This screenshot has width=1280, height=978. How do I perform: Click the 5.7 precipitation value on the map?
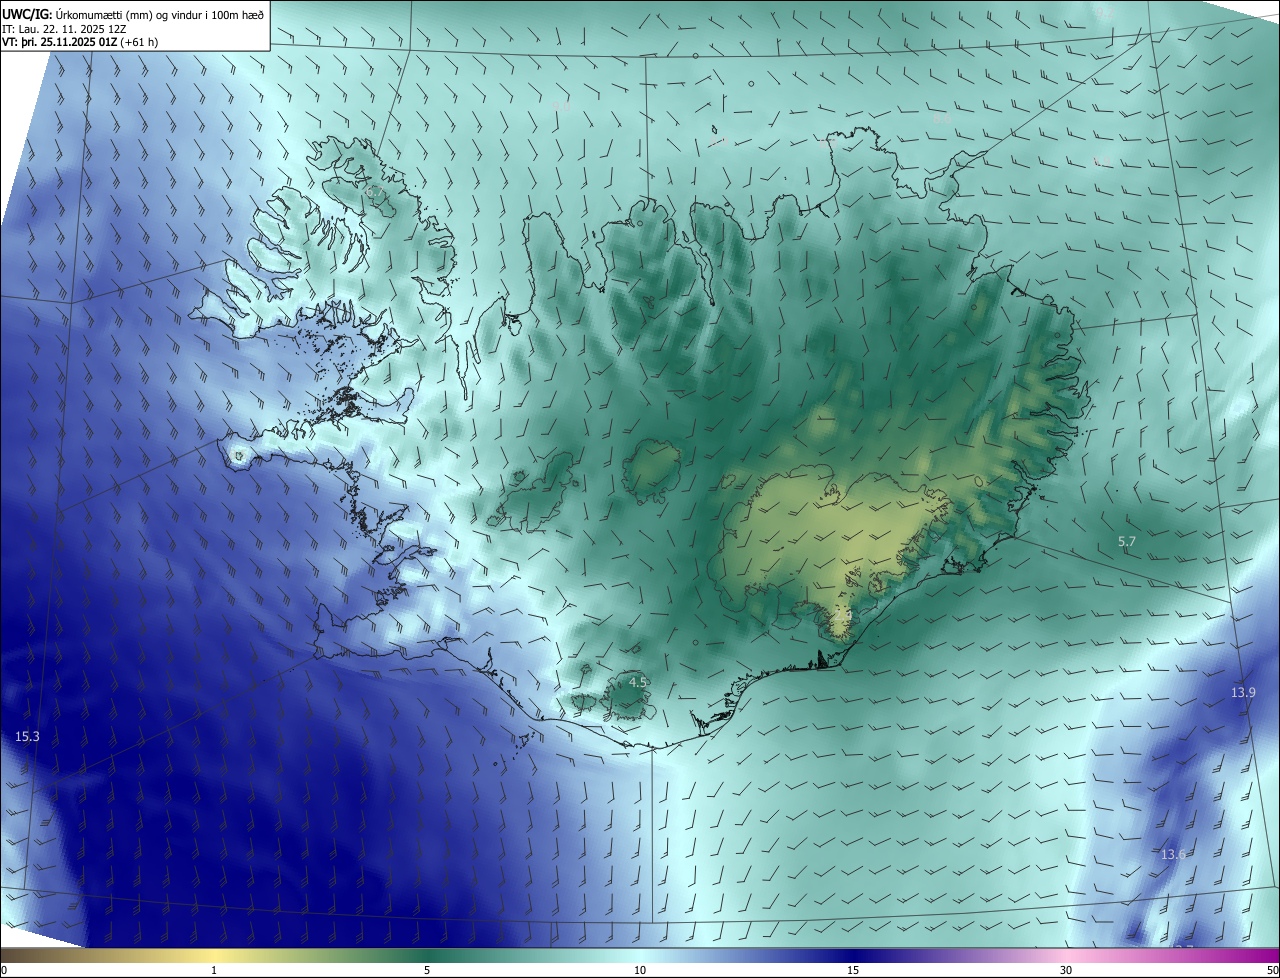(1127, 541)
